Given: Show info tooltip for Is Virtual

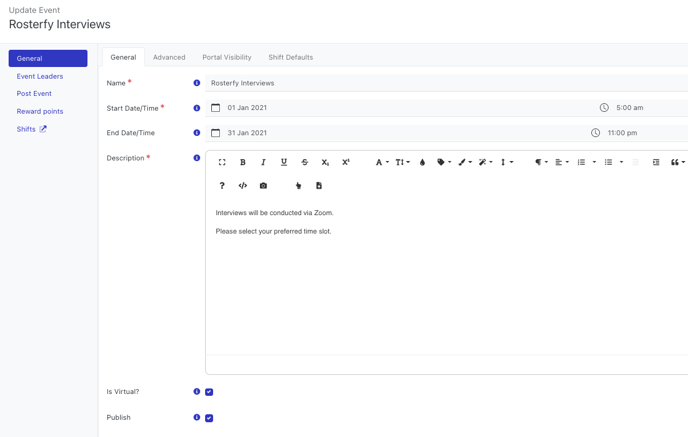Looking at the screenshot, I should (197, 391).
